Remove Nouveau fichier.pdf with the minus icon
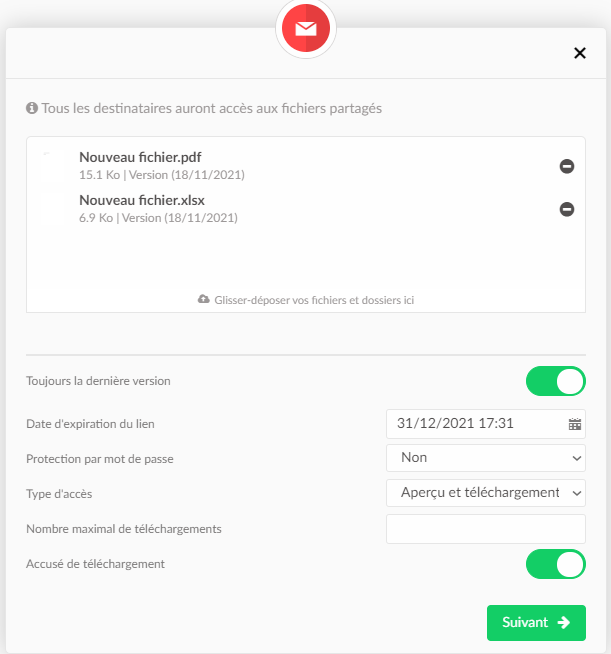This screenshot has height=654, width=611. (566, 166)
